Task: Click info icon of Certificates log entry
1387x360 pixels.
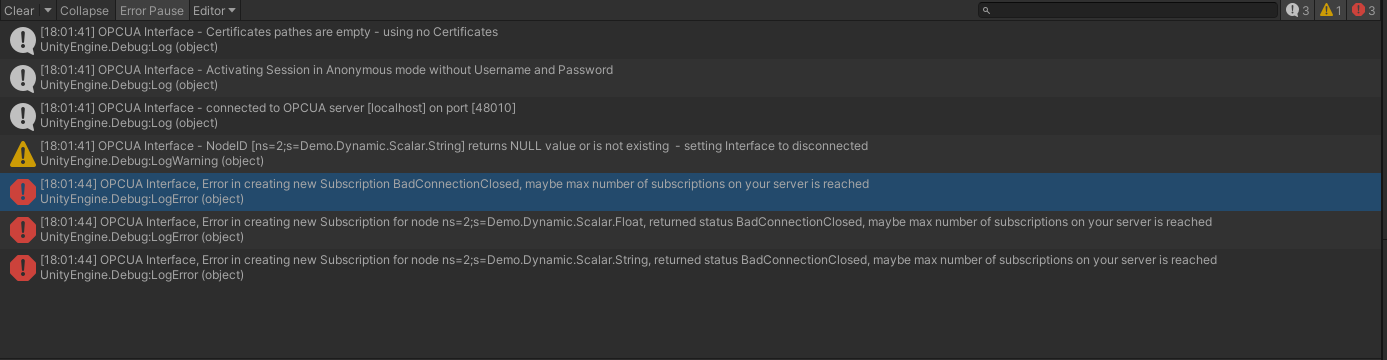Action: coord(22,40)
